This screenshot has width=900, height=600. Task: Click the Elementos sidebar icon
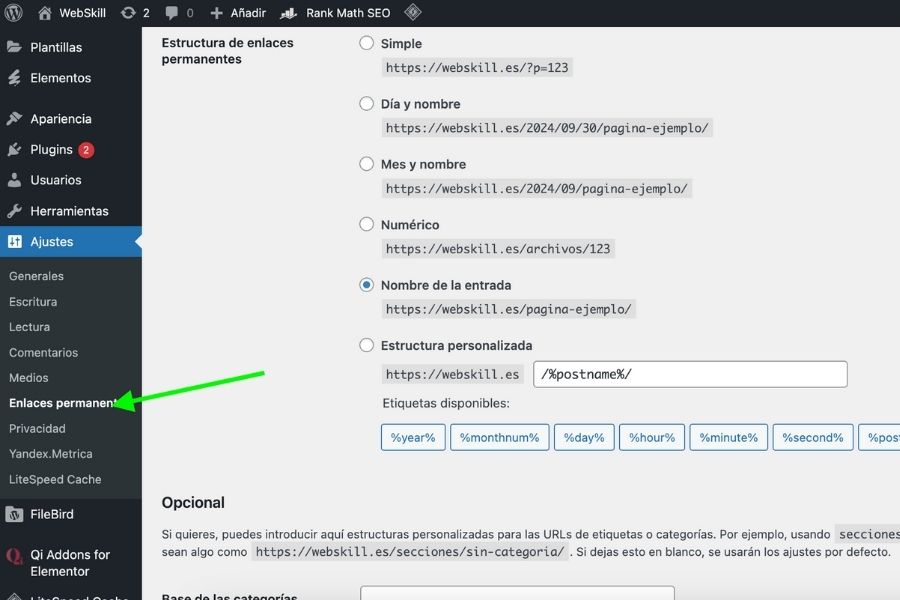coord(14,78)
